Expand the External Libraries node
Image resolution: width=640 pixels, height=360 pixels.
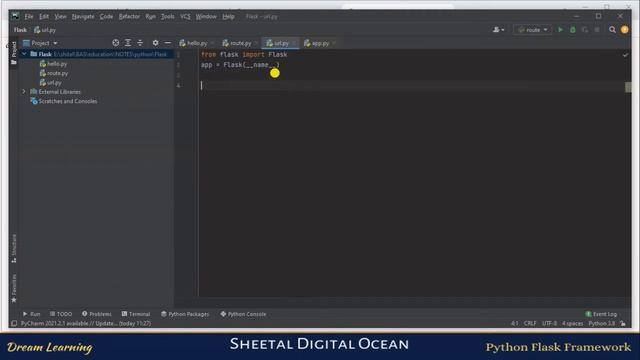[x=24, y=92]
